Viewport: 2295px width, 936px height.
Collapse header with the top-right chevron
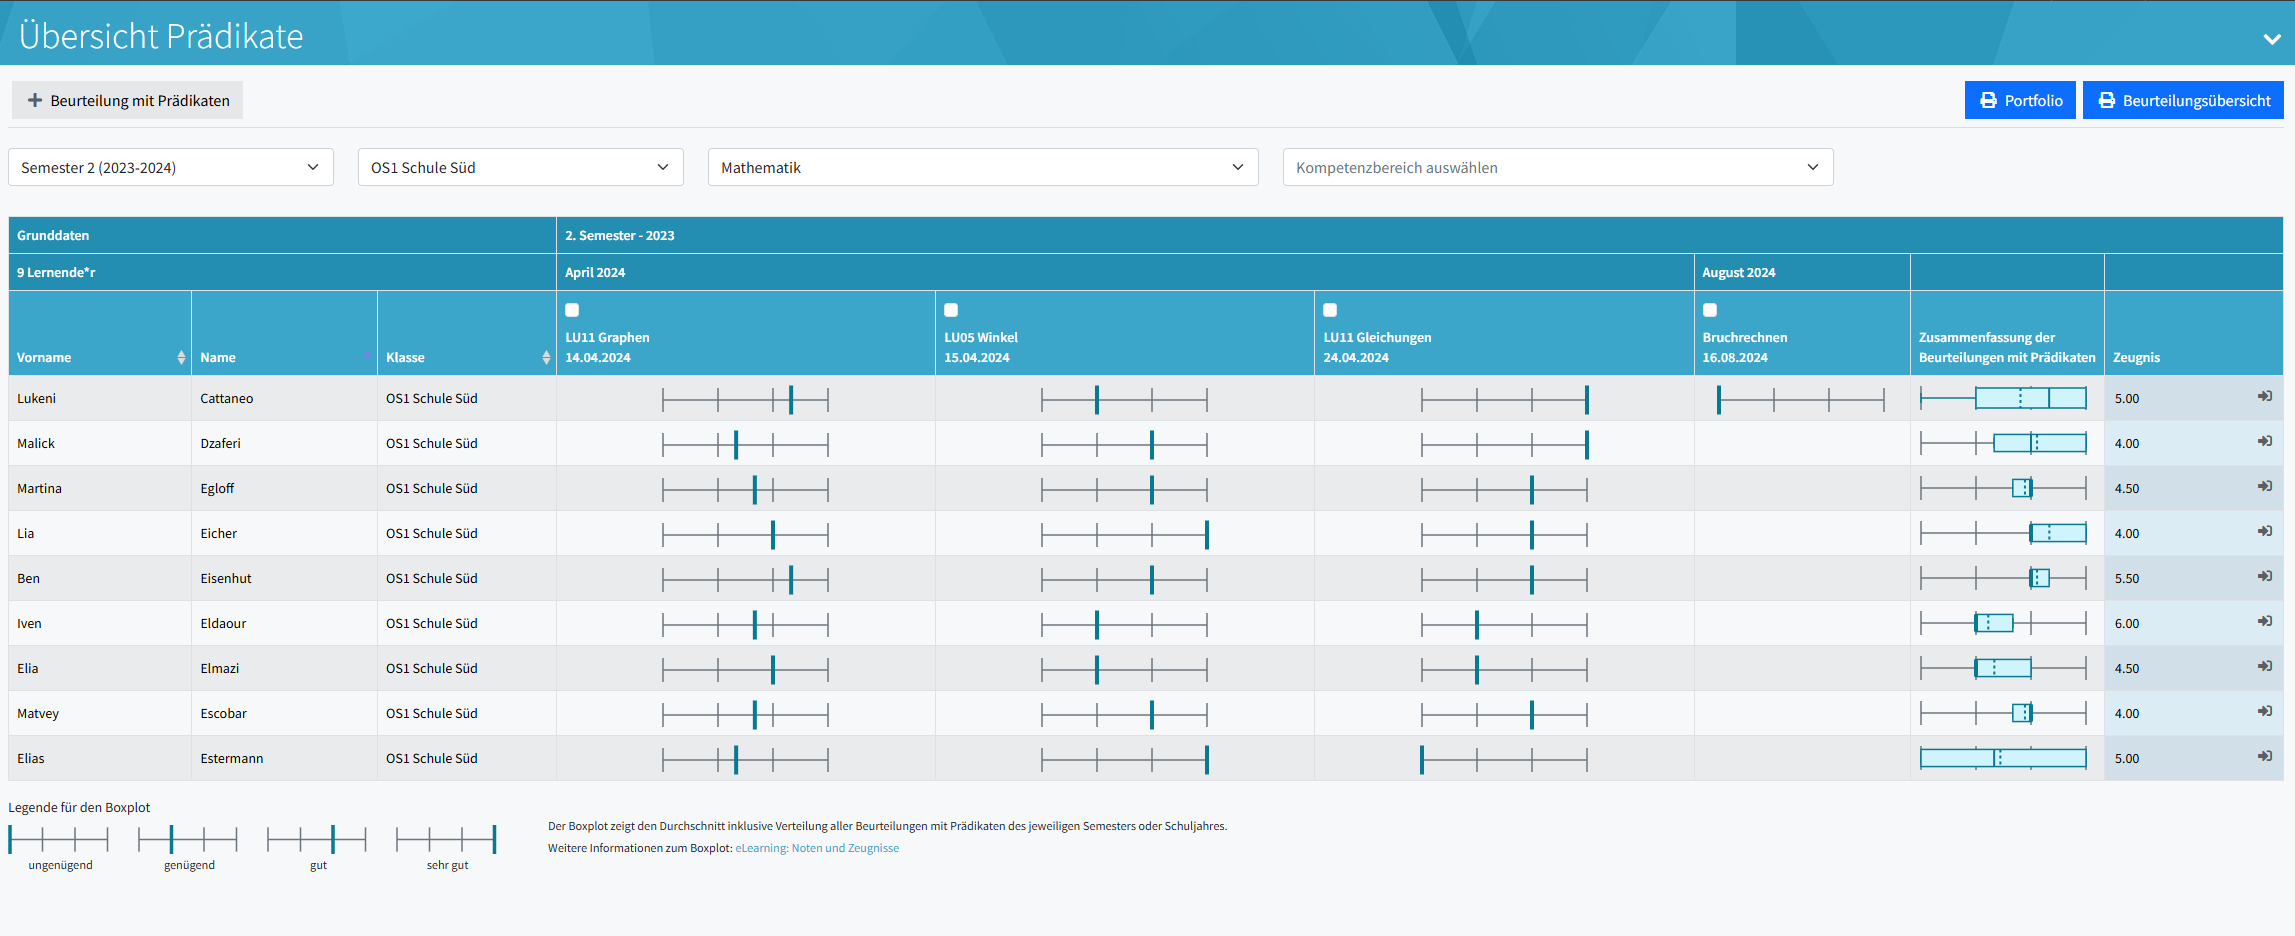point(2272,39)
